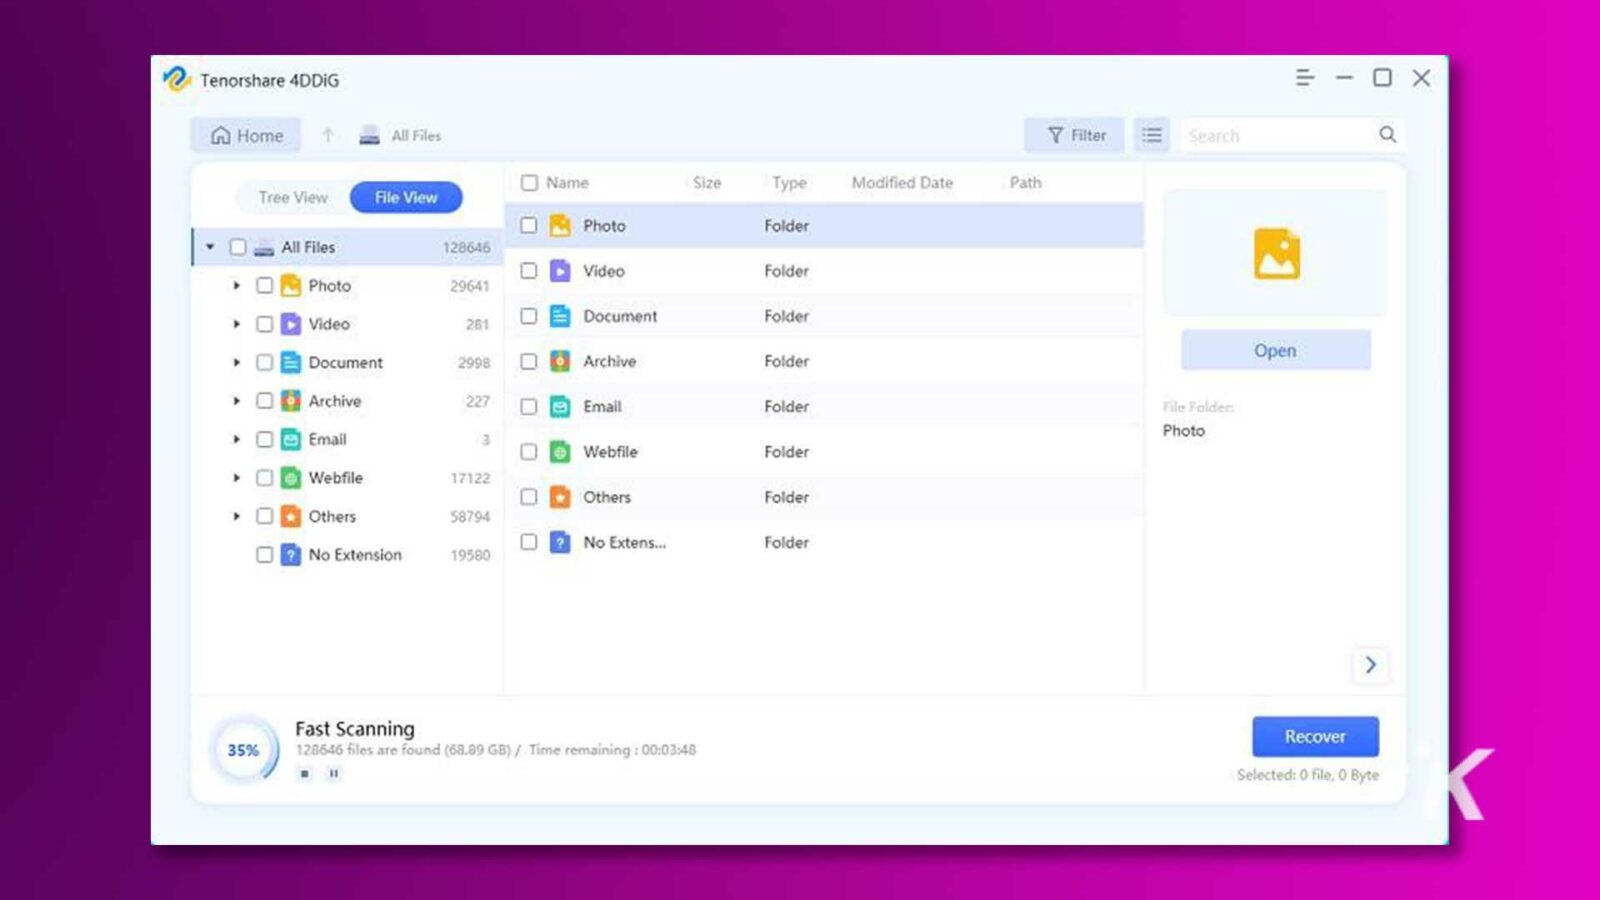The height and width of the screenshot is (900, 1600).
Task: Click the Email icon in sidebar tree
Action: (x=290, y=439)
